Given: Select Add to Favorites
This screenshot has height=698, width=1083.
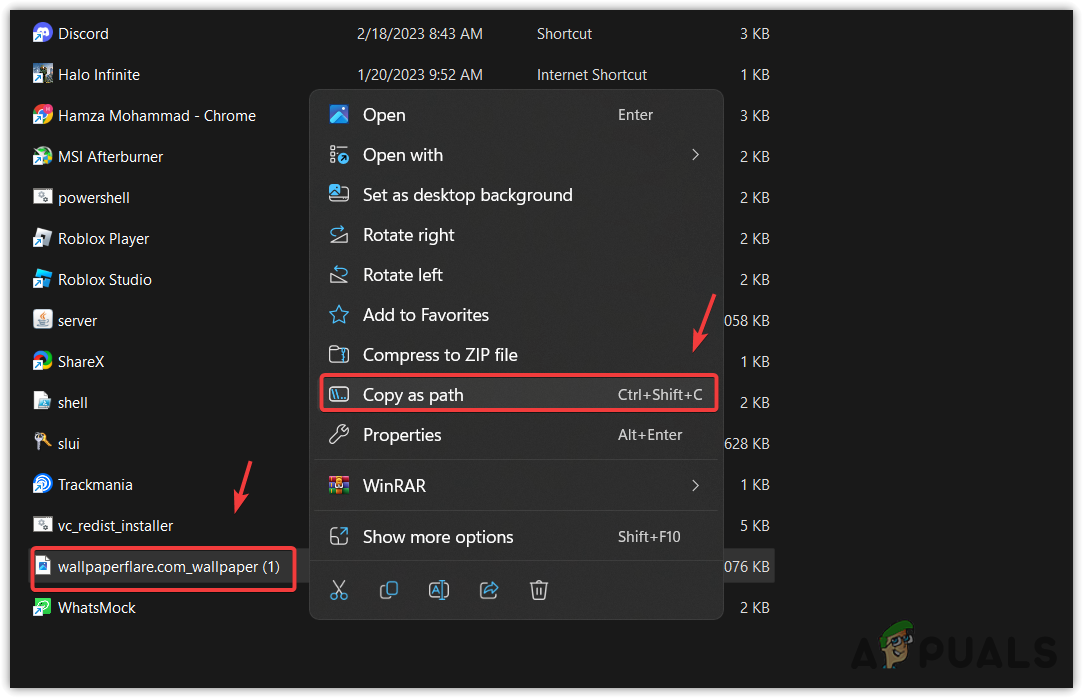Looking at the screenshot, I should [426, 315].
